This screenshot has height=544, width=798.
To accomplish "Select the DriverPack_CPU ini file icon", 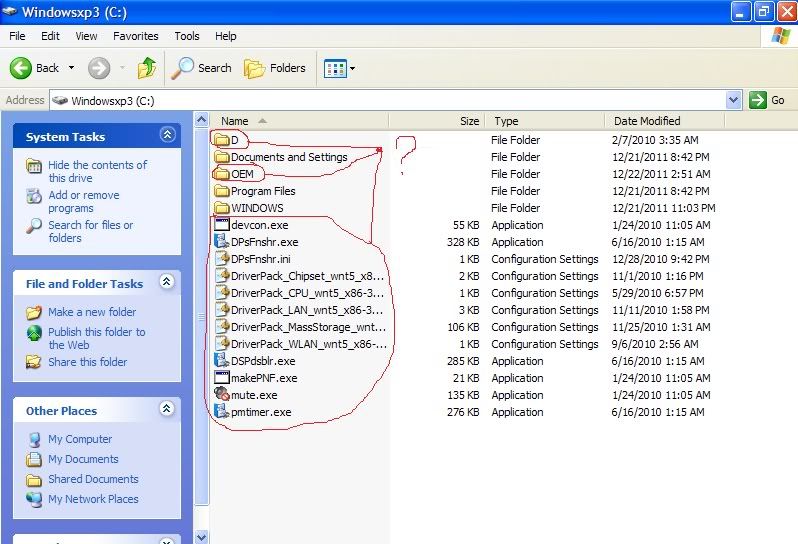I will [222, 293].
